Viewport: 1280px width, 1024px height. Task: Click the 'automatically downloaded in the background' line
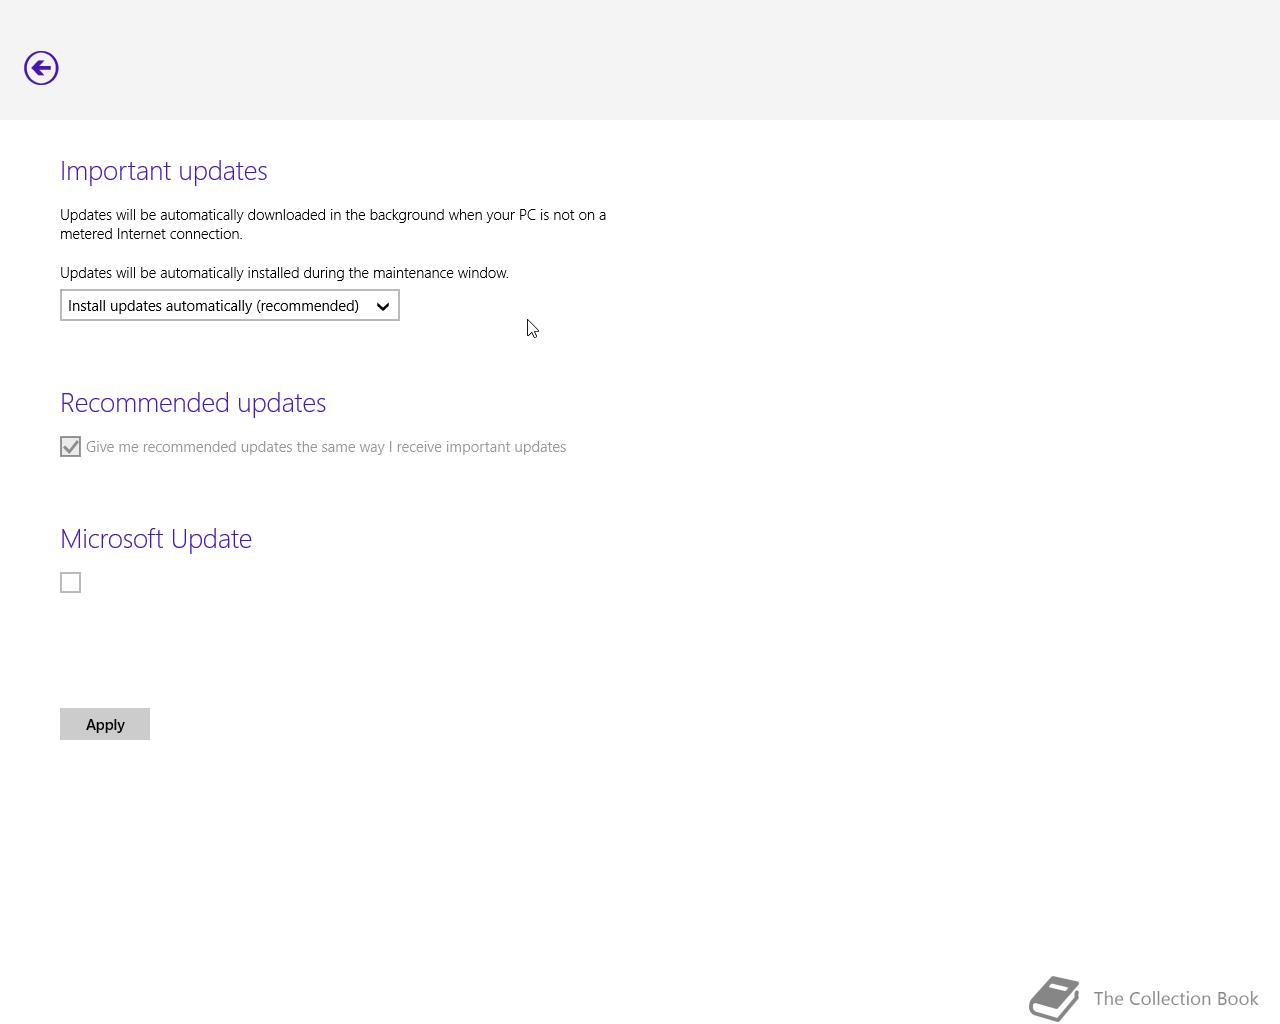[333, 215]
